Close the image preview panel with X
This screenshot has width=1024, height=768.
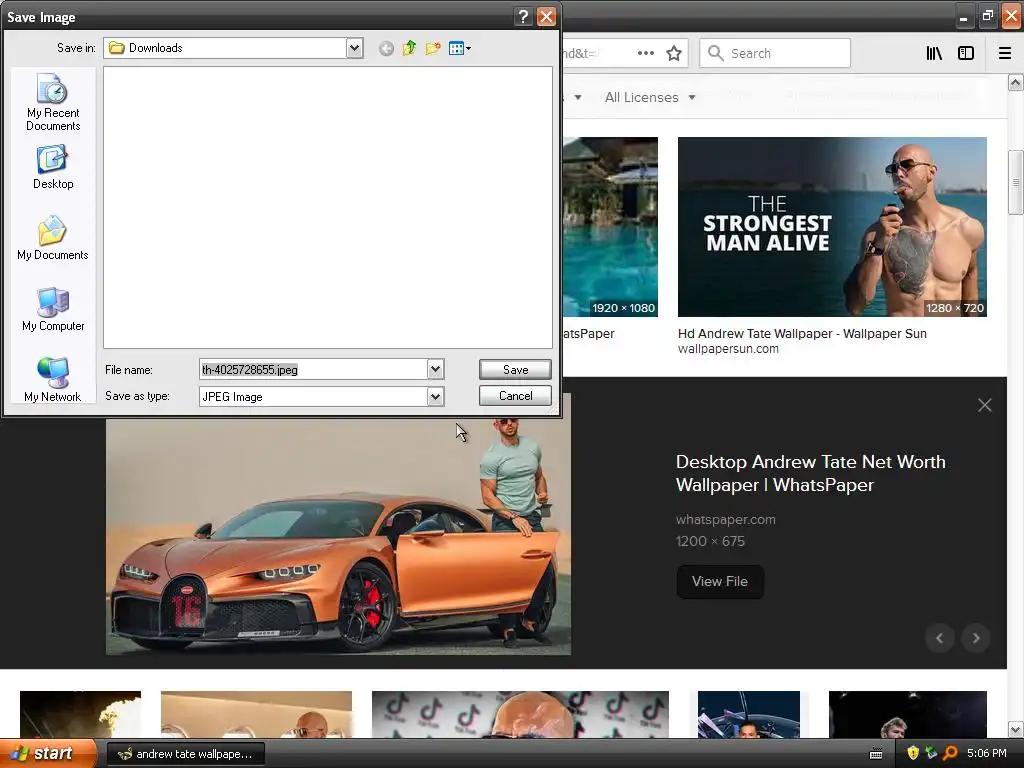(985, 405)
